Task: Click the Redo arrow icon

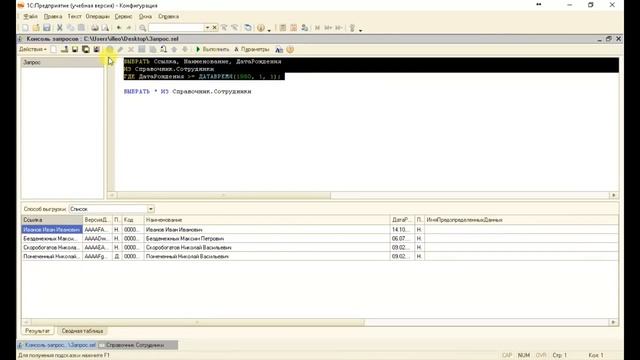Action: 129,28
